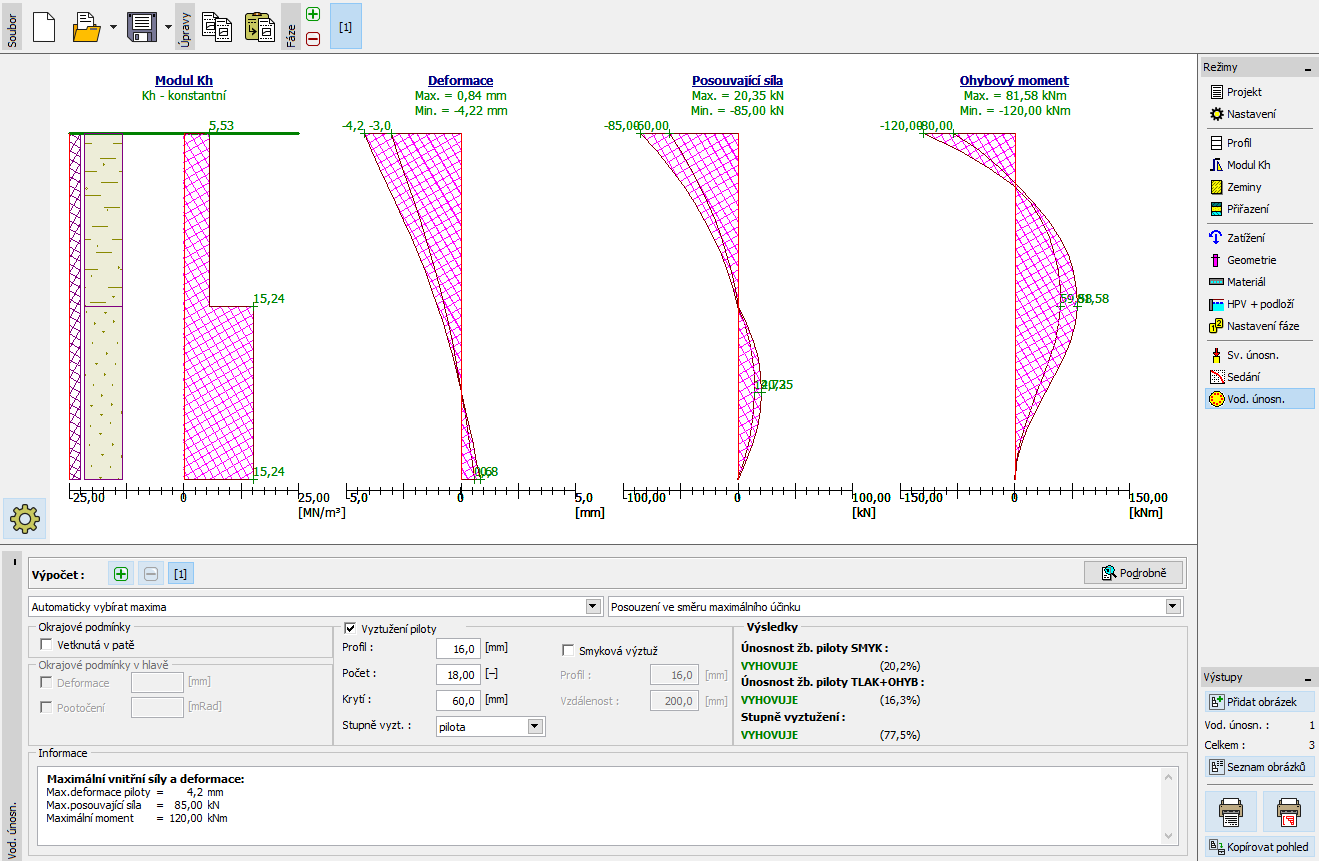Open Seznam obrázků list

pos(1259,767)
